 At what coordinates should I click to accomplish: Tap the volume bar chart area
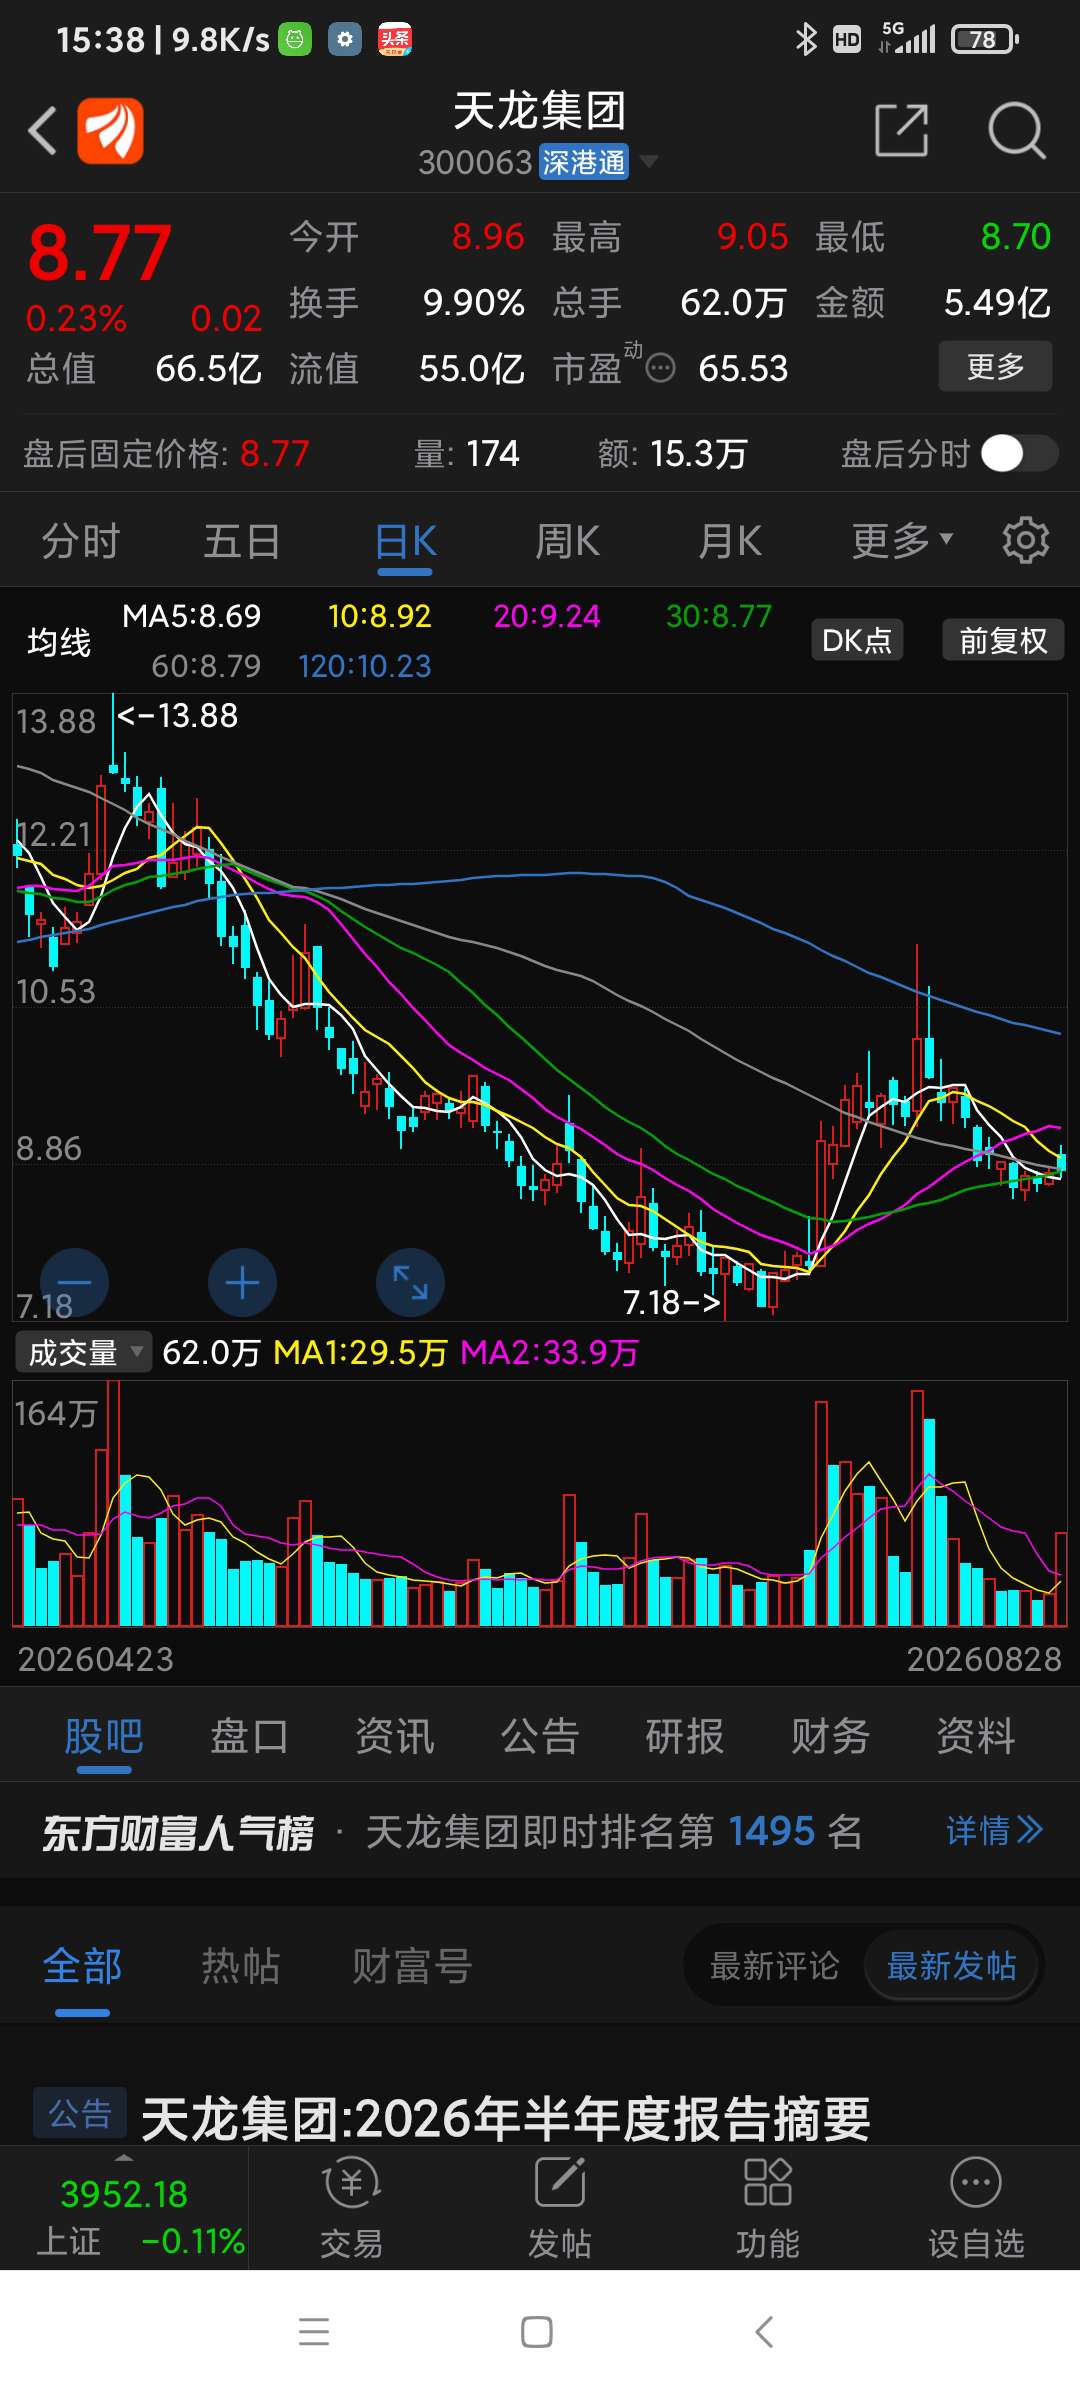tap(540, 1504)
